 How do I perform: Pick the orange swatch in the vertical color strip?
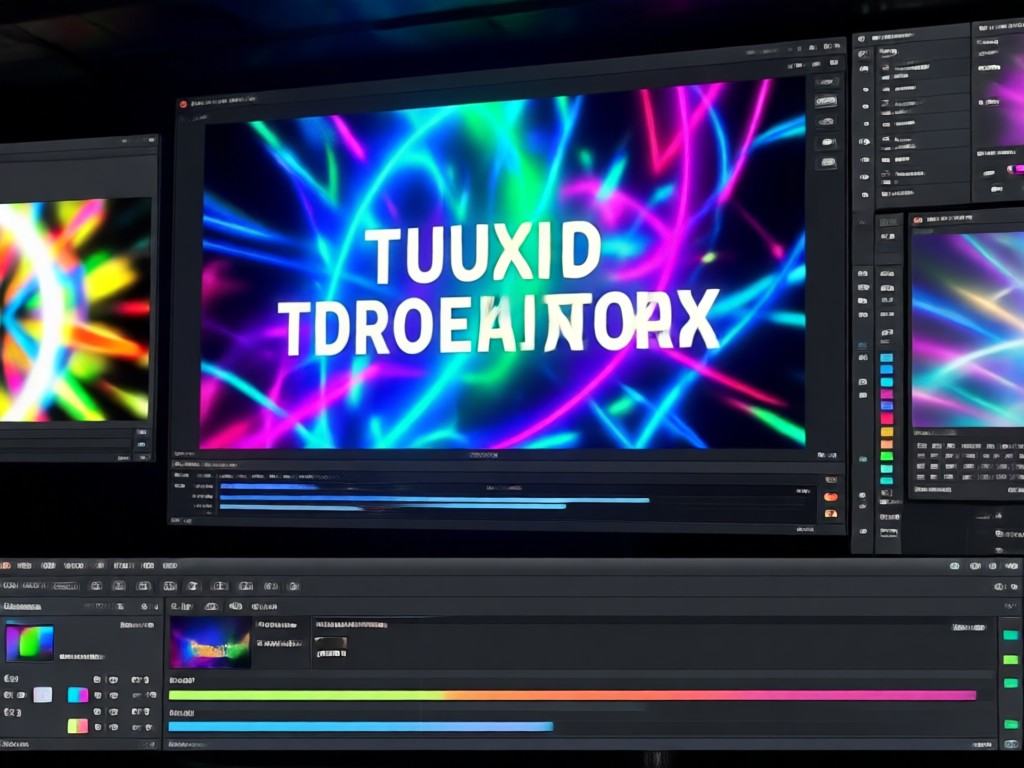point(887,444)
